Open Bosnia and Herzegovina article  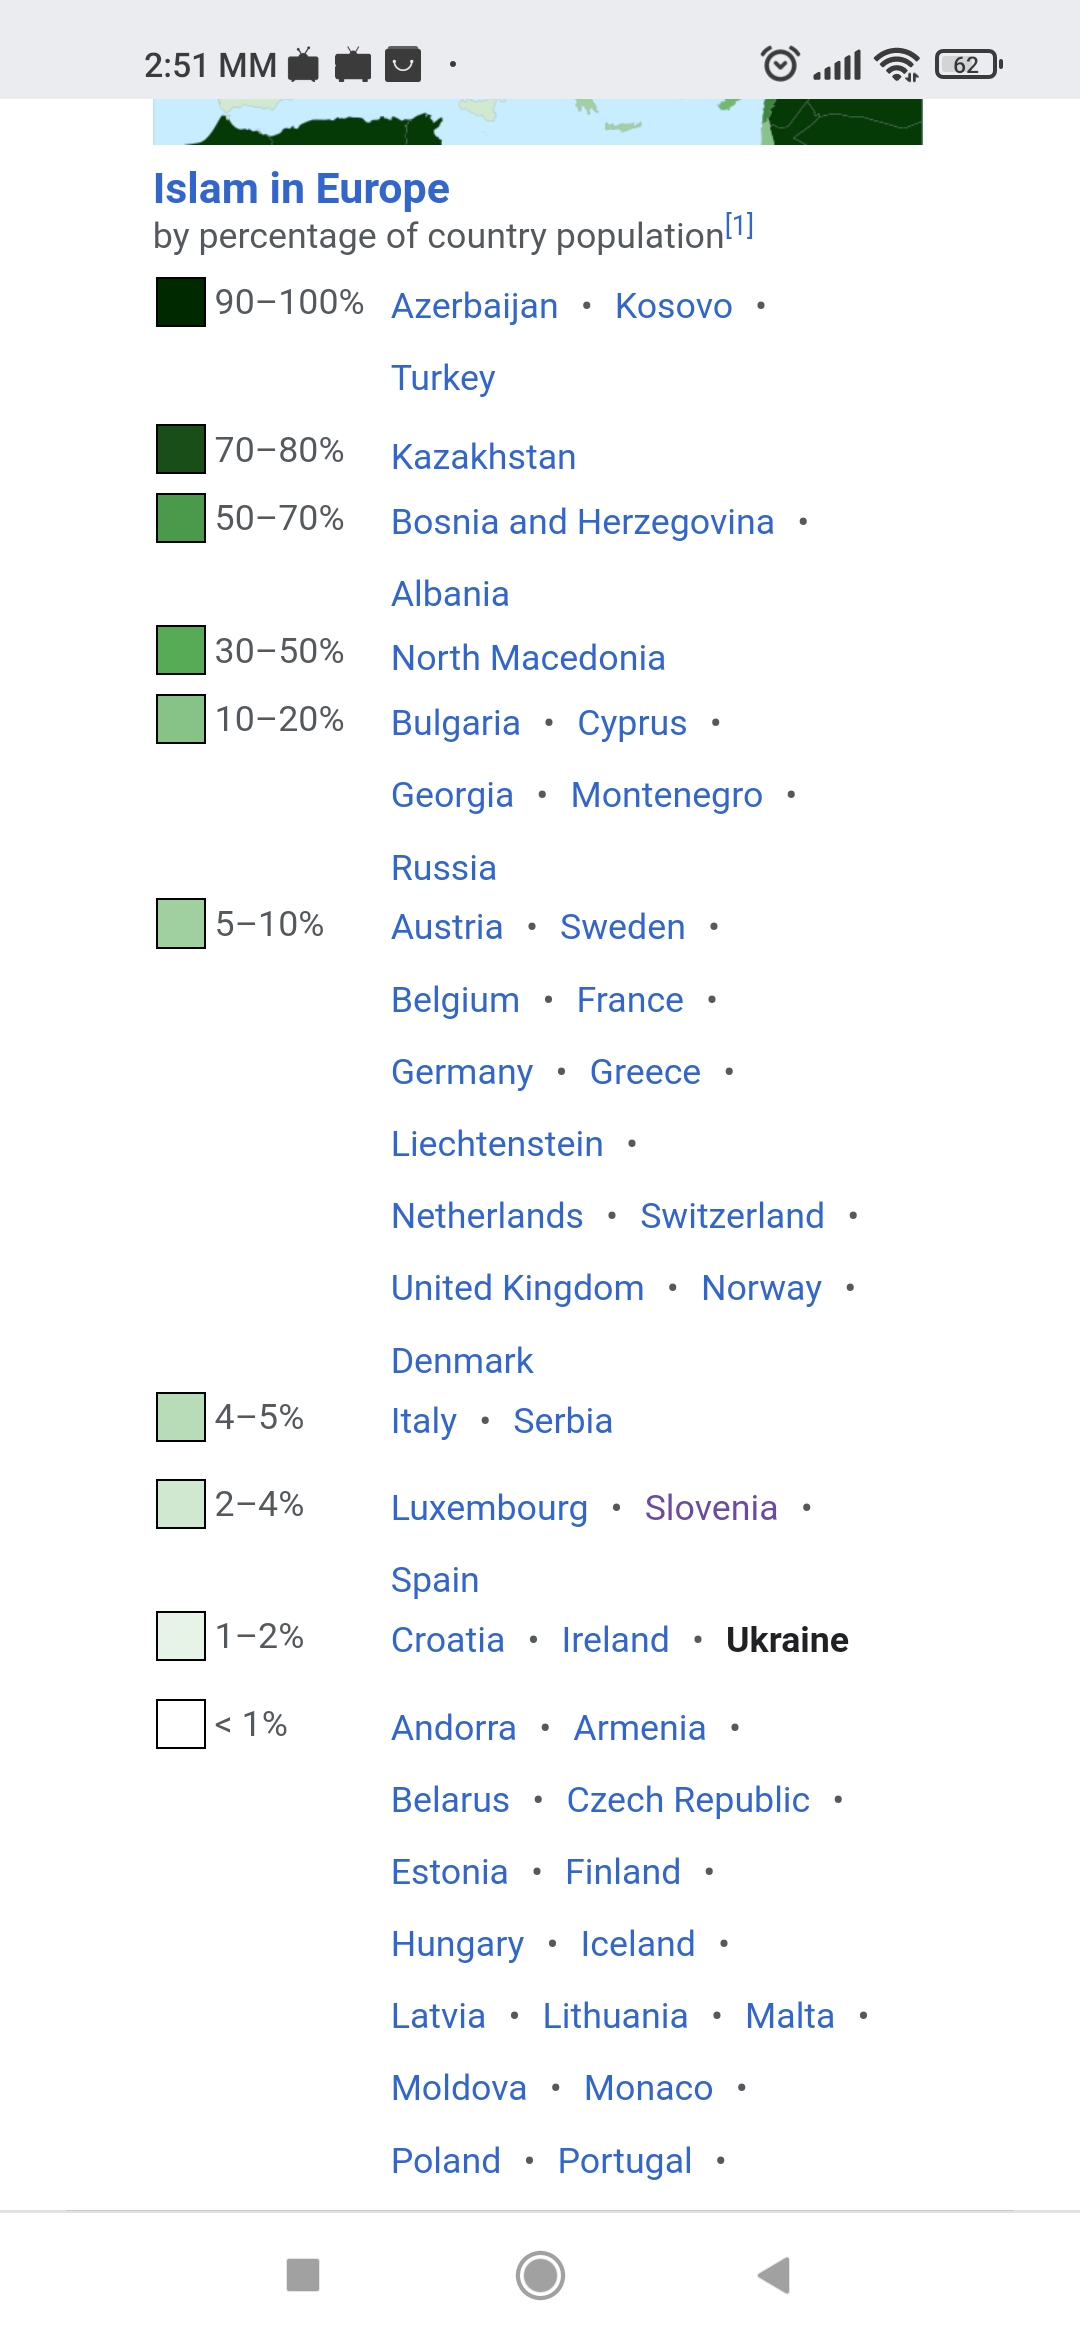tap(583, 522)
